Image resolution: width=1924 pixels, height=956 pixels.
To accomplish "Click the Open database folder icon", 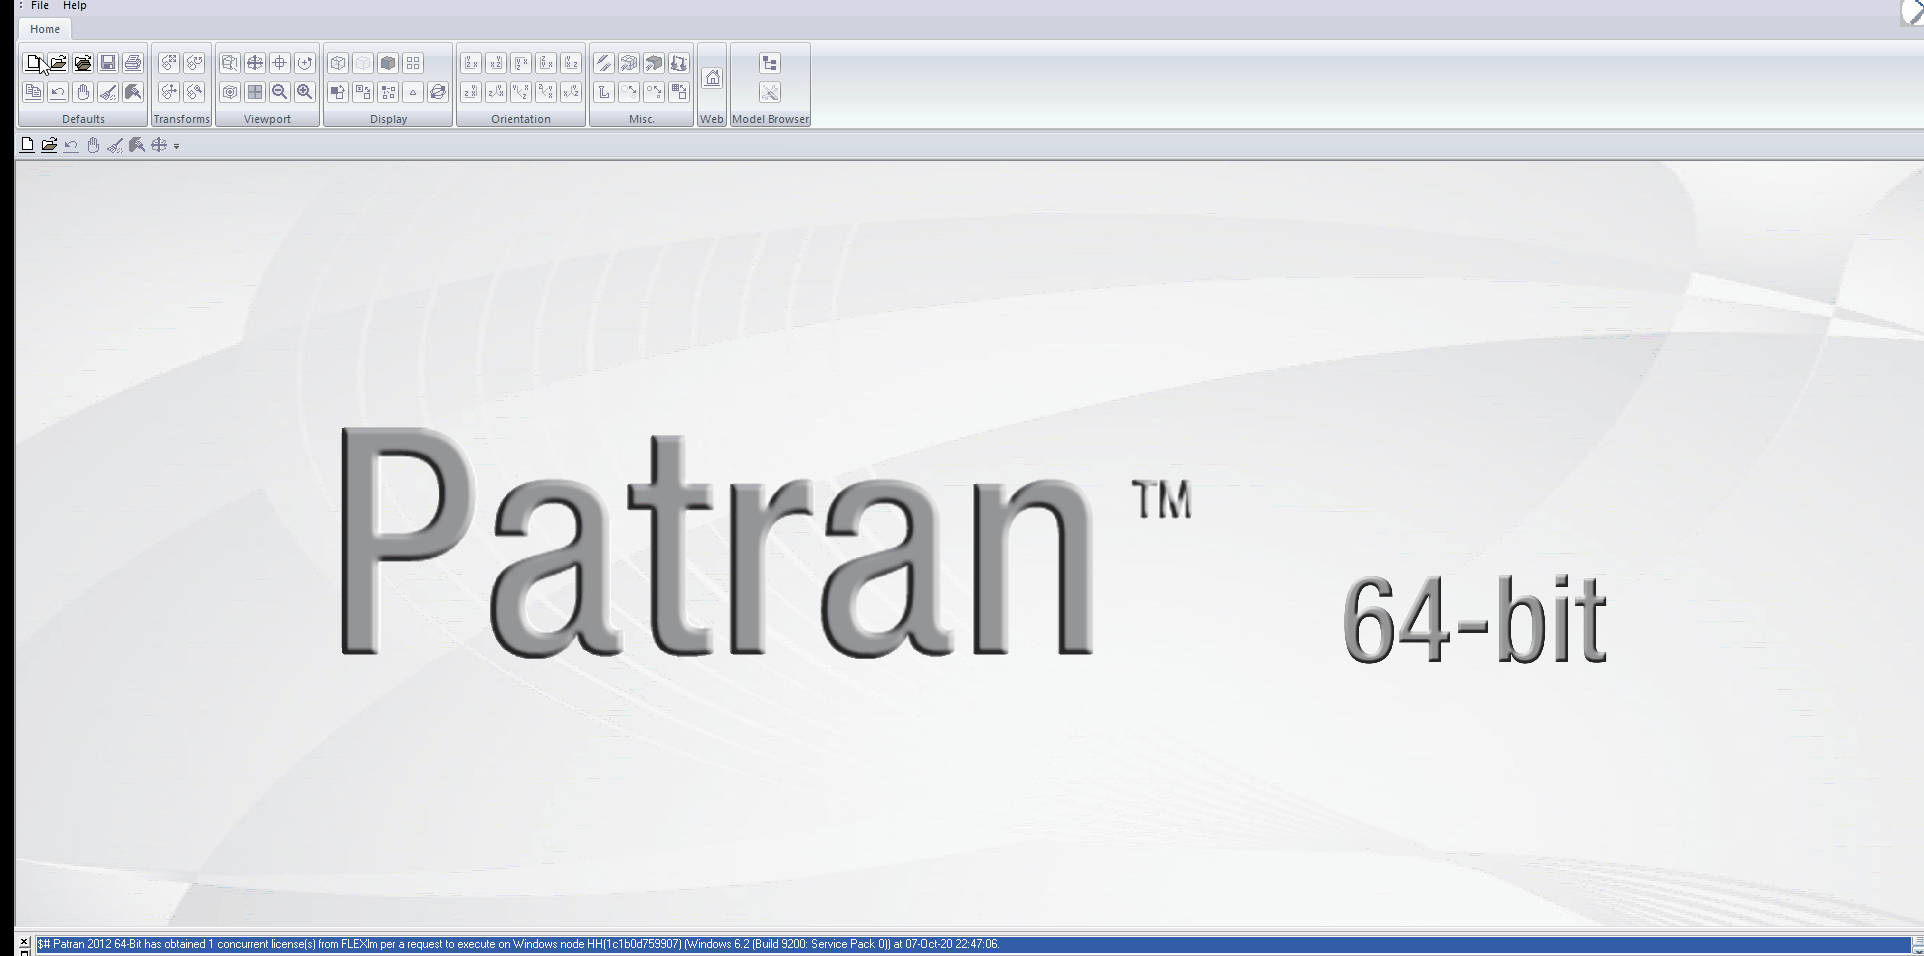I will tap(58, 63).
